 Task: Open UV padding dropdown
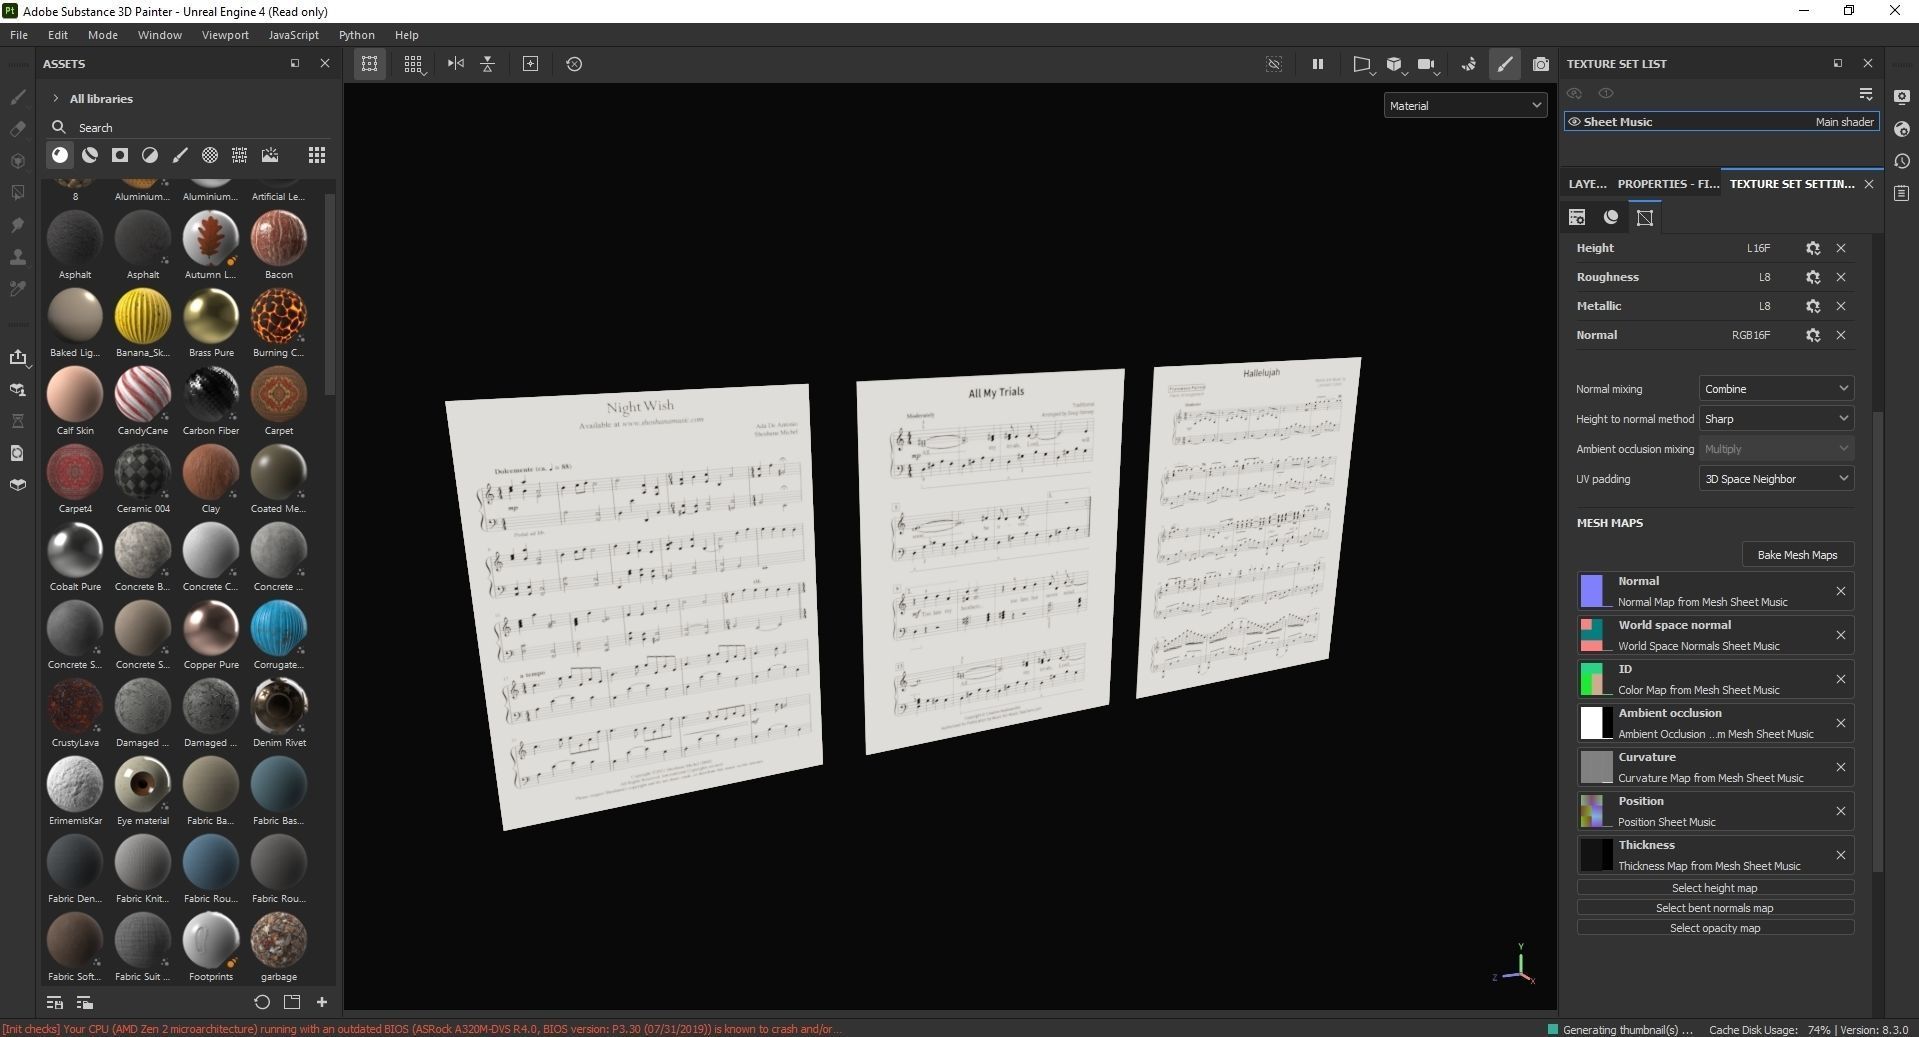(1776, 479)
